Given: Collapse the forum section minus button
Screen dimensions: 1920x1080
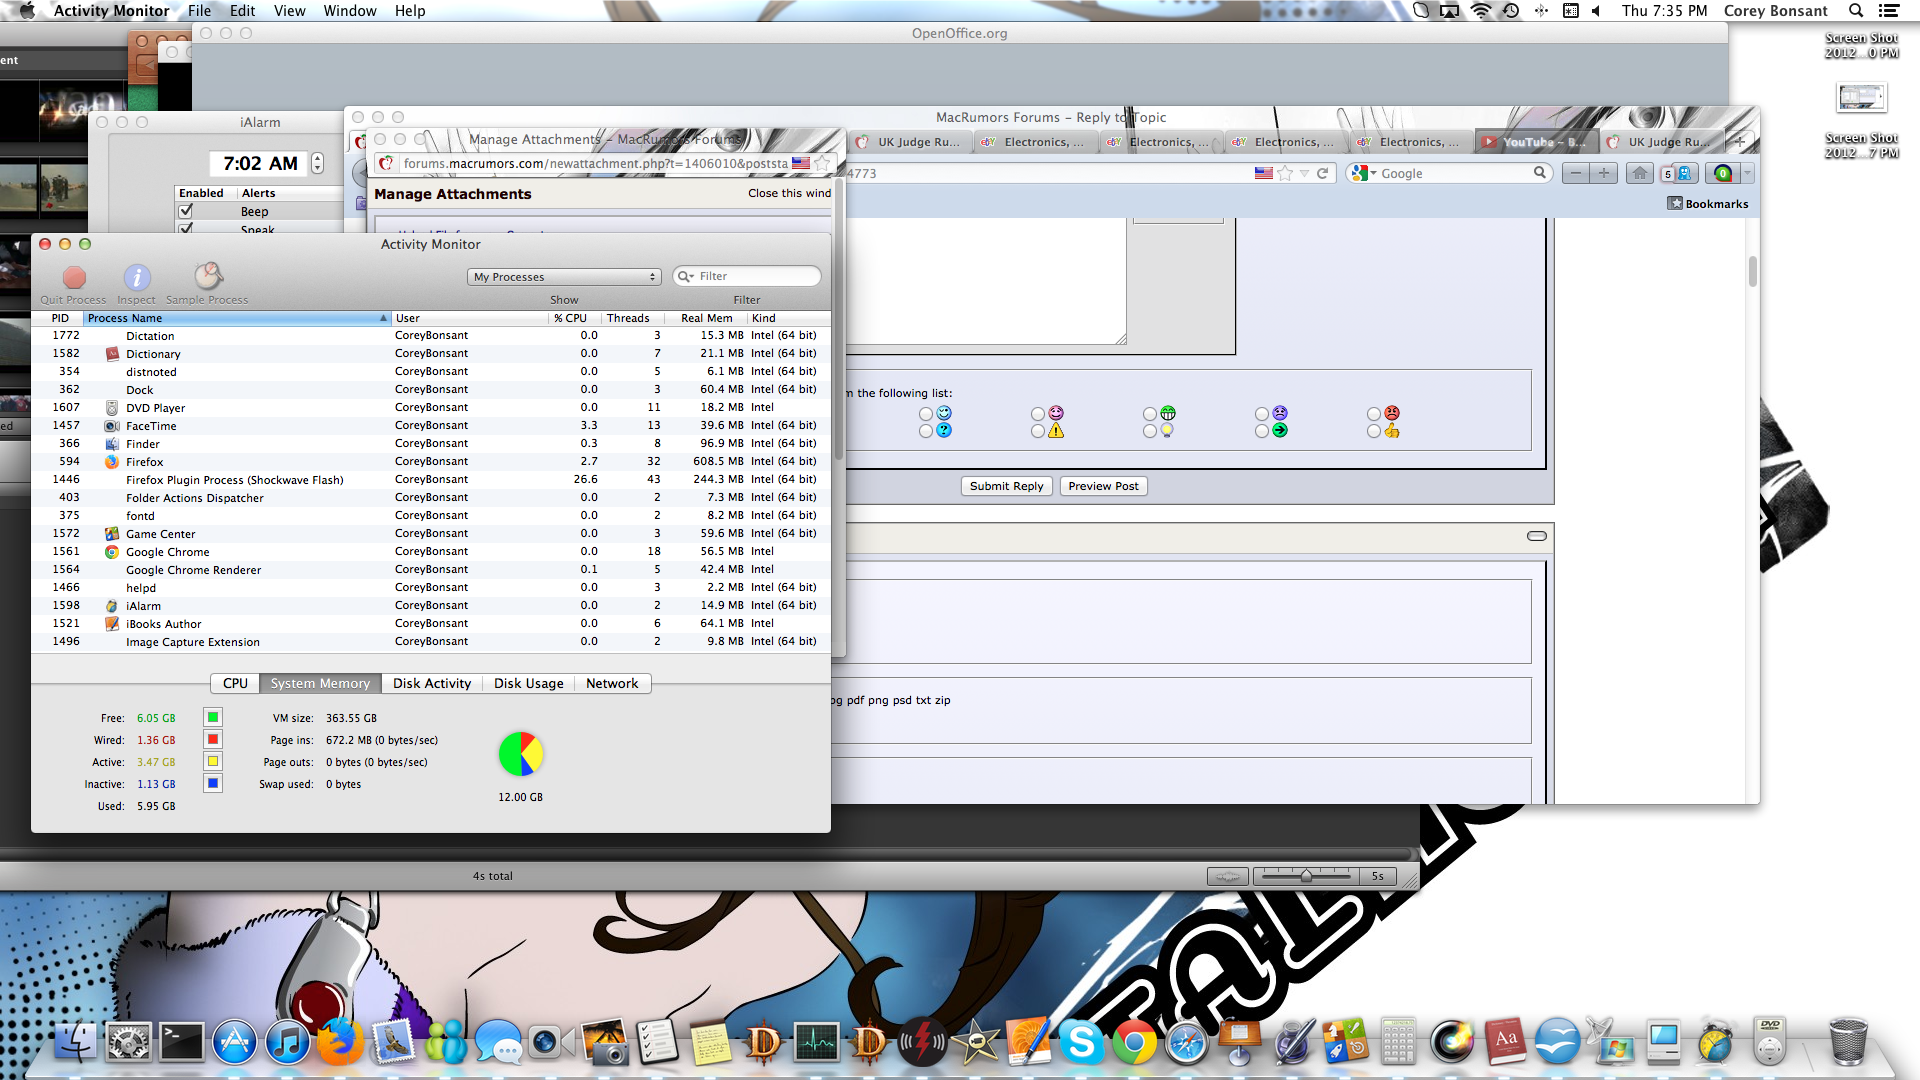Looking at the screenshot, I should tap(1537, 536).
